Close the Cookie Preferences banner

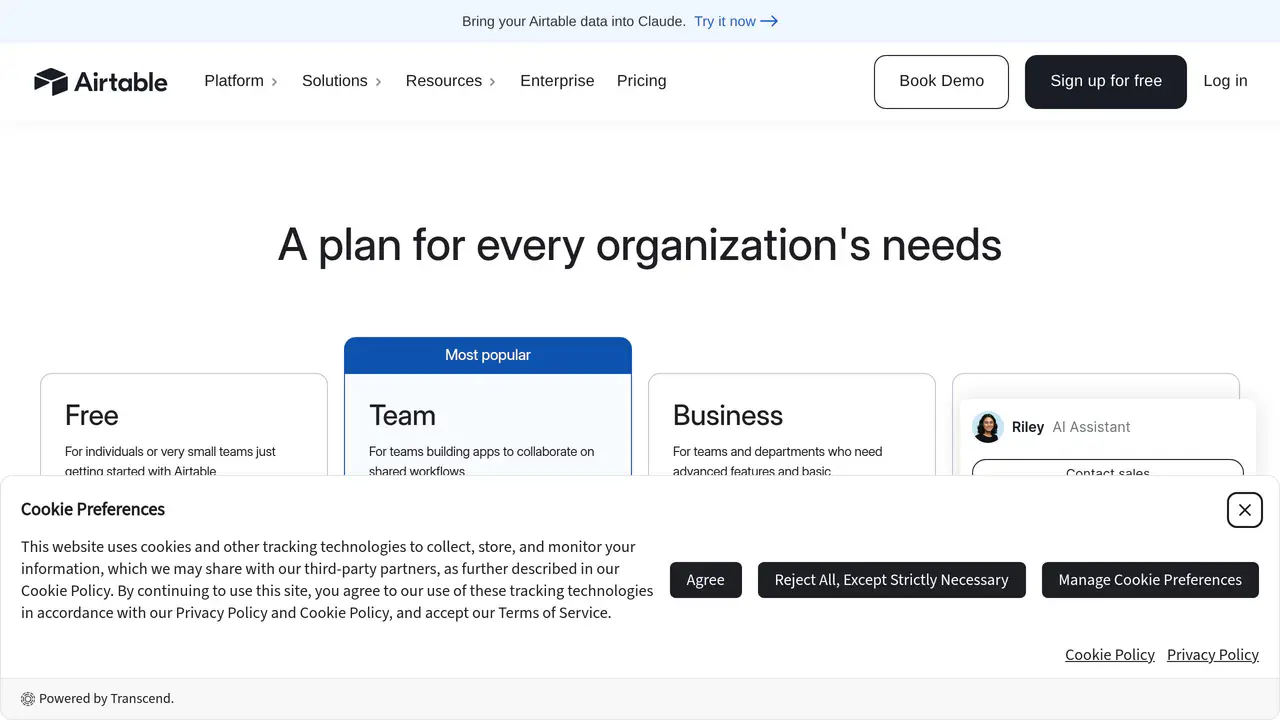tap(1244, 510)
